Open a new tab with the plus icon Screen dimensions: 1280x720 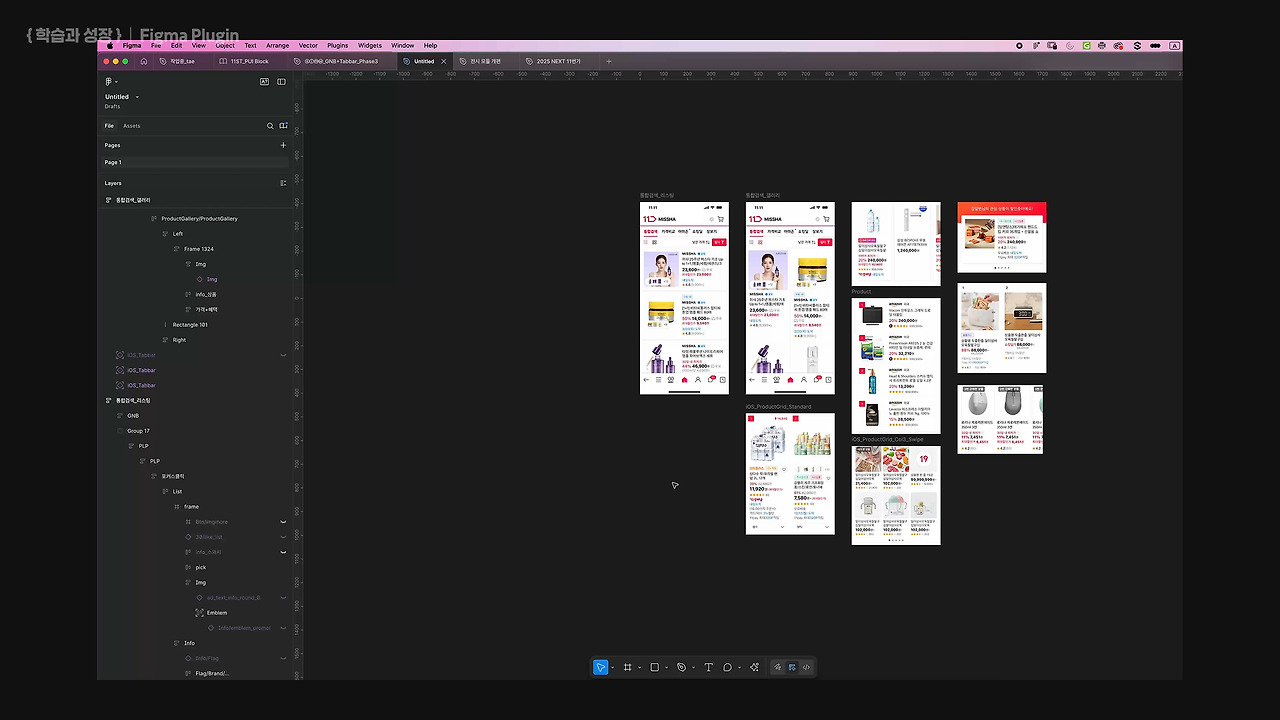pyautogui.click(x=609, y=61)
